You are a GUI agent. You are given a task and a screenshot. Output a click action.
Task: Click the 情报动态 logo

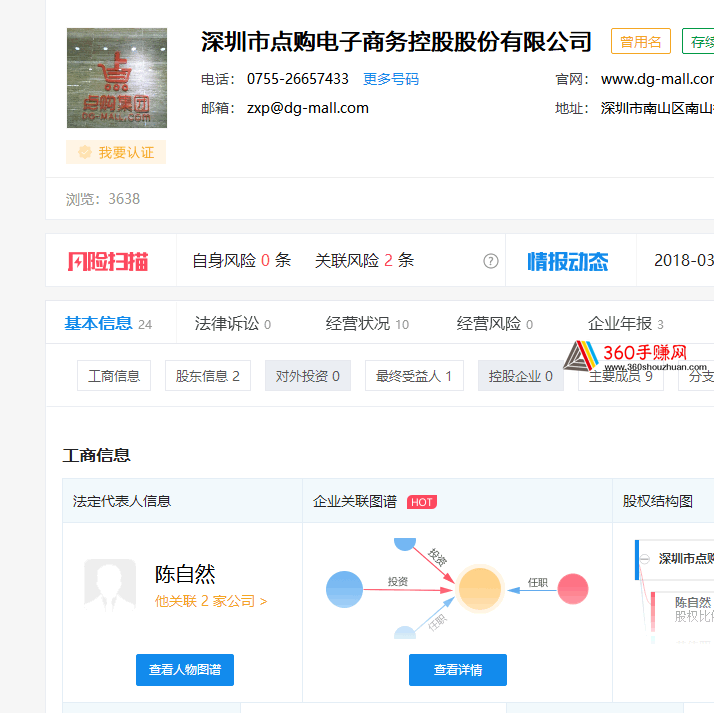click(x=568, y=261)
